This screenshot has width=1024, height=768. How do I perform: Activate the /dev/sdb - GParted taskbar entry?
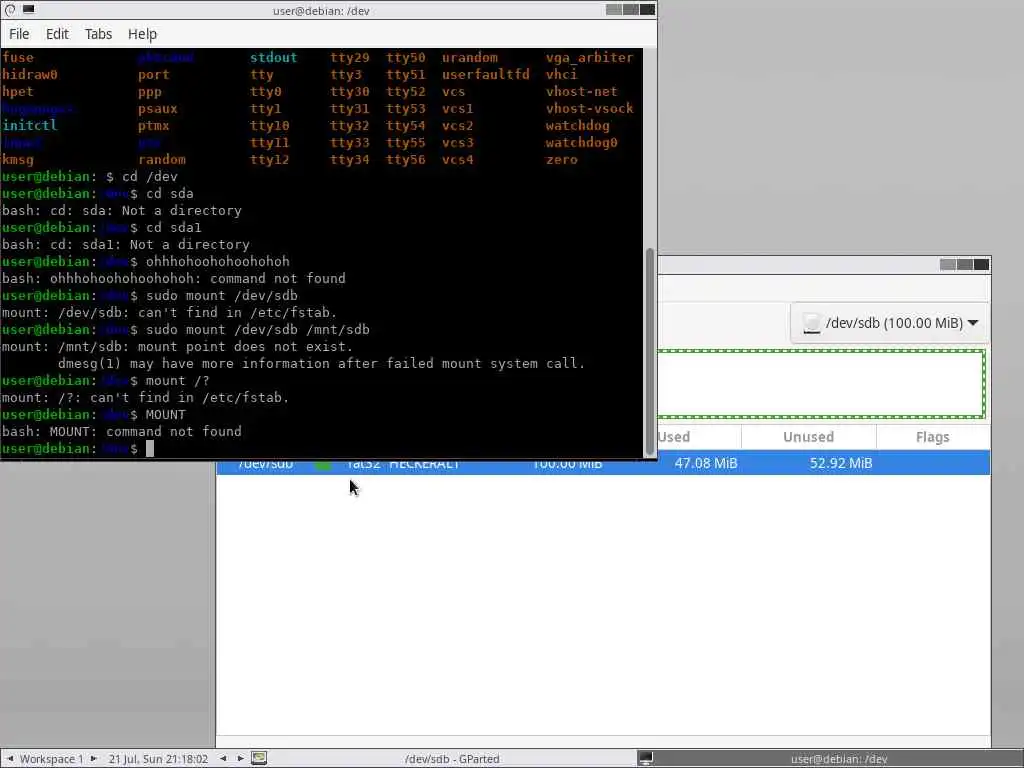point(452,759)
